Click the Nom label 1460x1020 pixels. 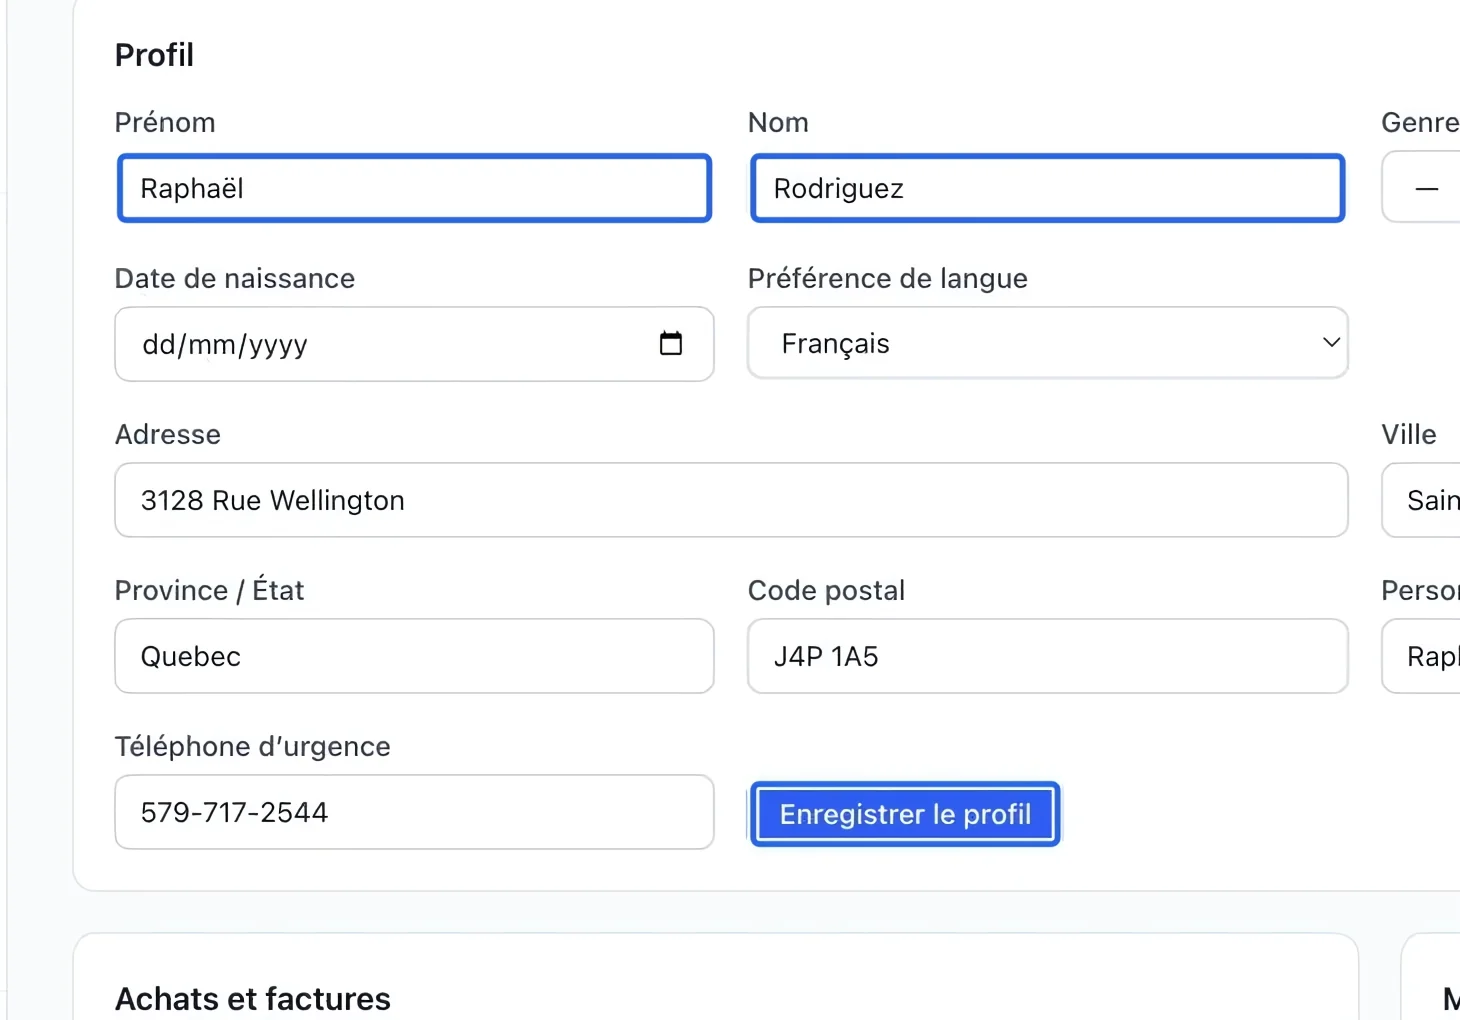pyautogui.click(x=778, y=122)
